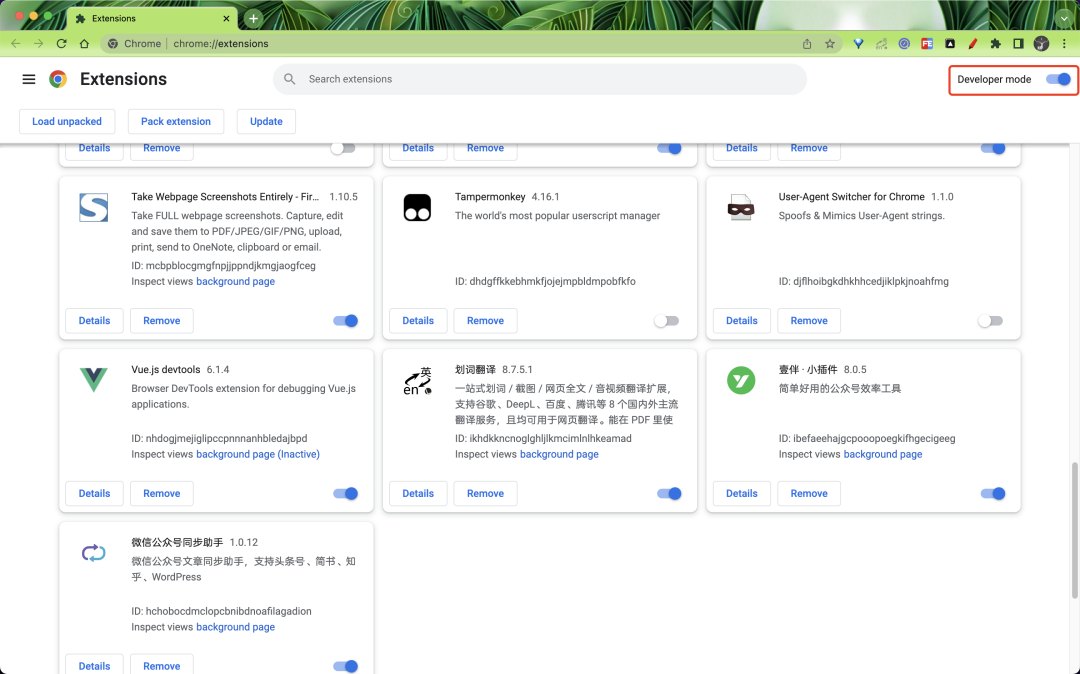Click the Vue.js devtools extension icon

pyautogui.click(x=92, y=380)
